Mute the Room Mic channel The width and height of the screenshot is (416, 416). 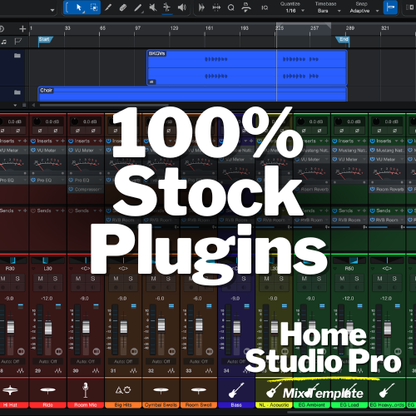click(x=78, y=278)
